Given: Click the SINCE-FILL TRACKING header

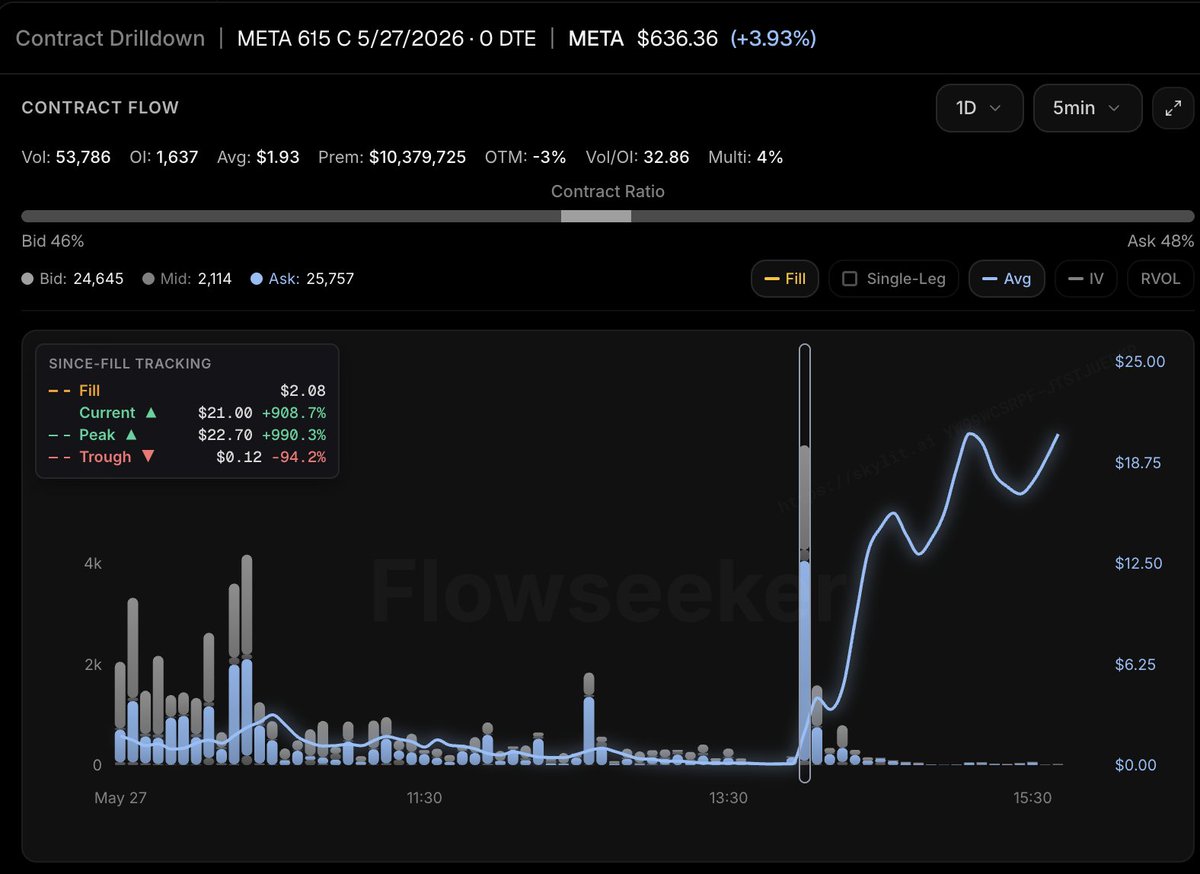Looking at the screenshot, I should pos(130,364).
